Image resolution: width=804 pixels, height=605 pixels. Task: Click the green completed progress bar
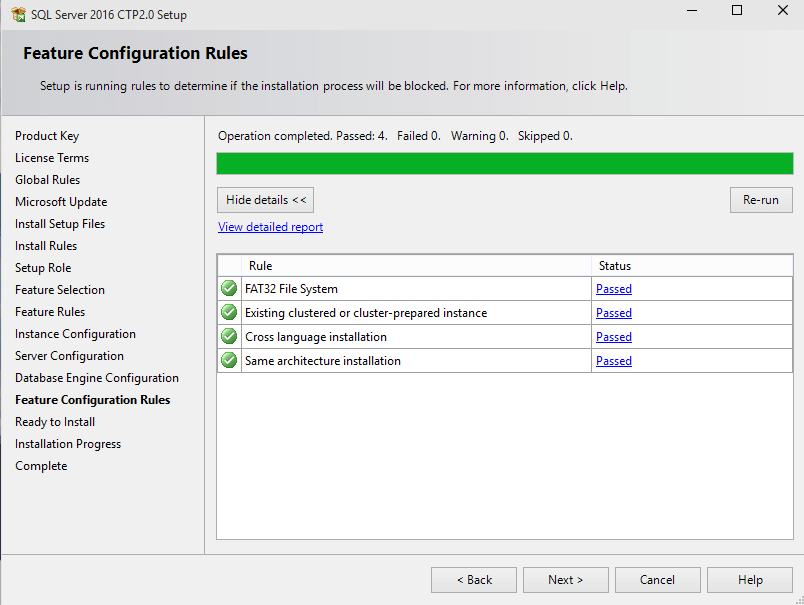coord(505,164)
